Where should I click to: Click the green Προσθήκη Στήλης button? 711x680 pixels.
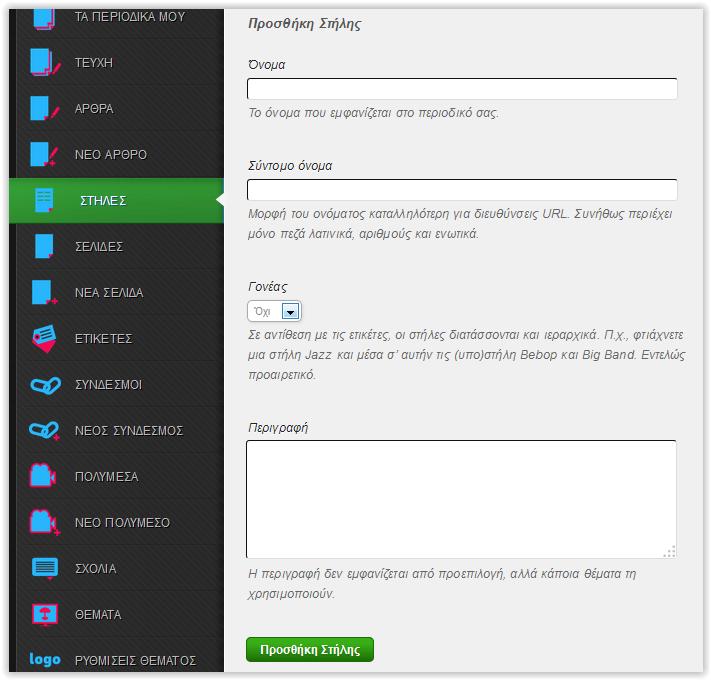click(310, 650)
